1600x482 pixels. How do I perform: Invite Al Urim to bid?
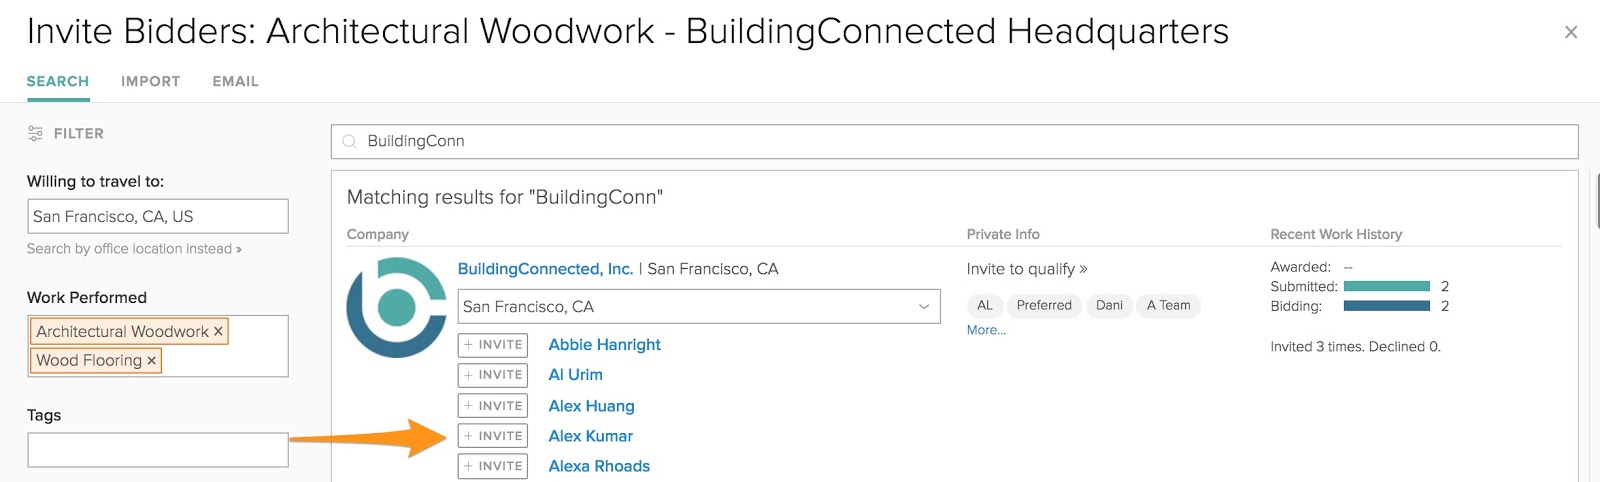click(493, 375)
